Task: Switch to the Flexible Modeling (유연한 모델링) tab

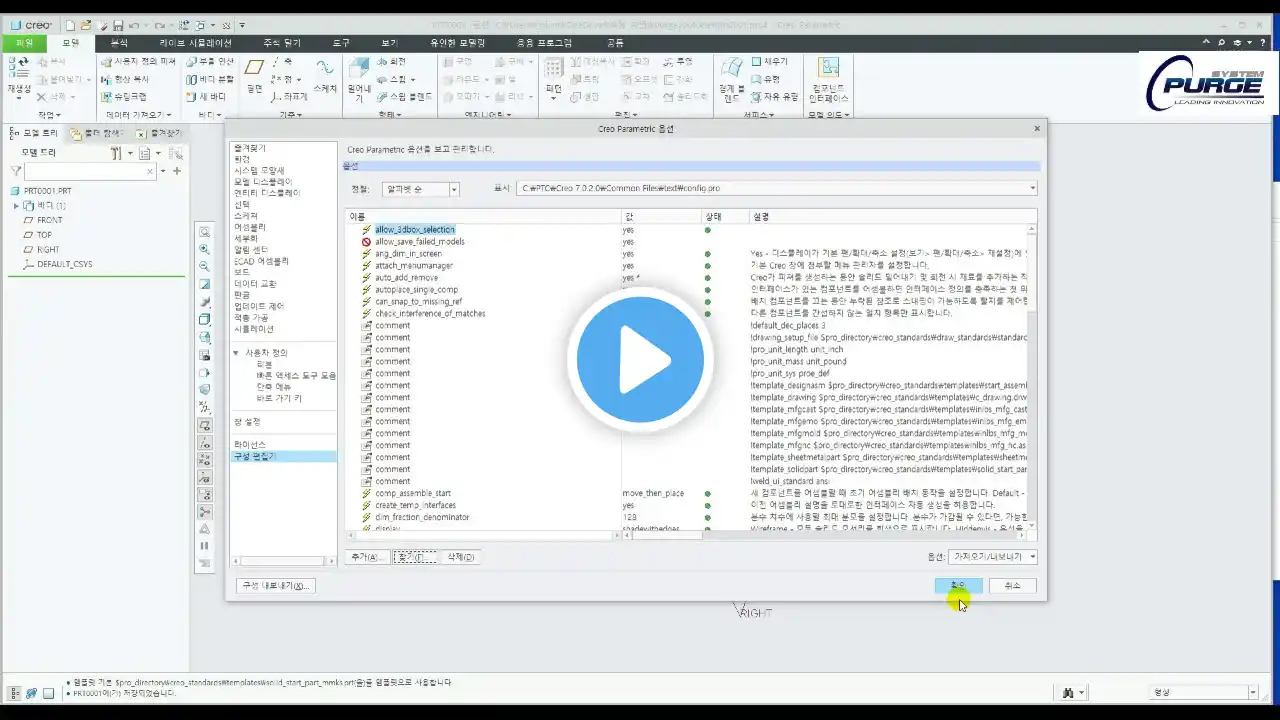Action: pos(457,43)
